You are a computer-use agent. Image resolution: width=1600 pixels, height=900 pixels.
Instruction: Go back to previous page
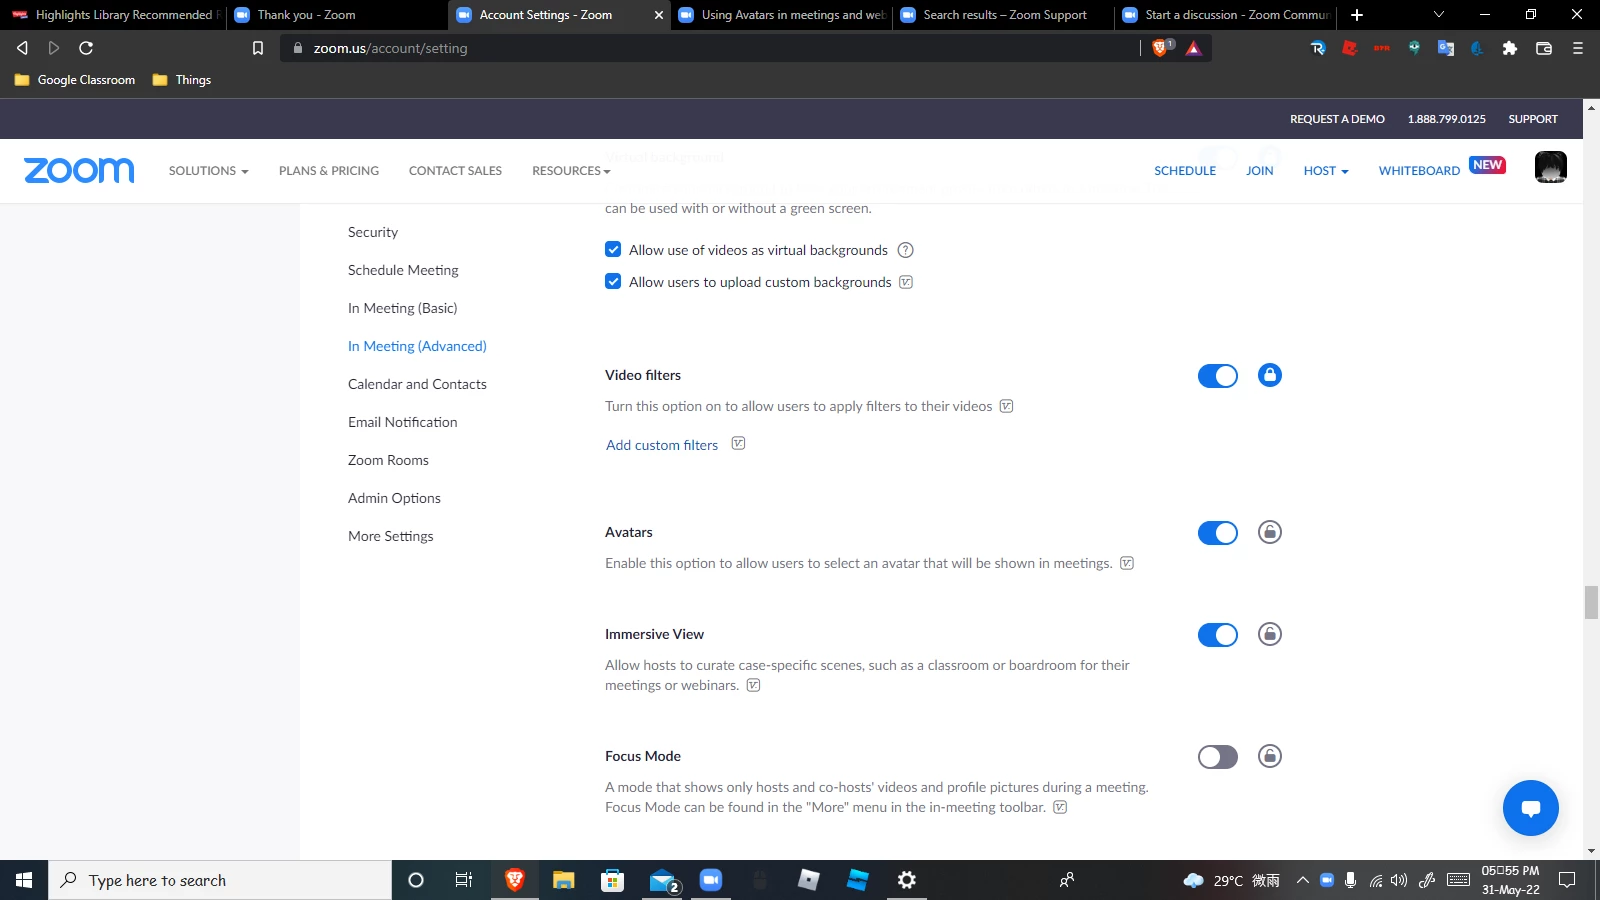[22, 48]
